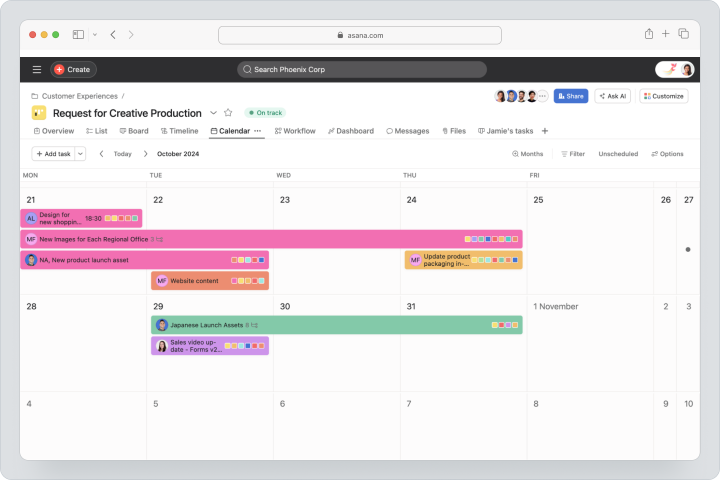Image resolution: width=720 pixels, height=480 pixels.
Task: Switch to the Timeline tab
Action: tap(180, 131)
